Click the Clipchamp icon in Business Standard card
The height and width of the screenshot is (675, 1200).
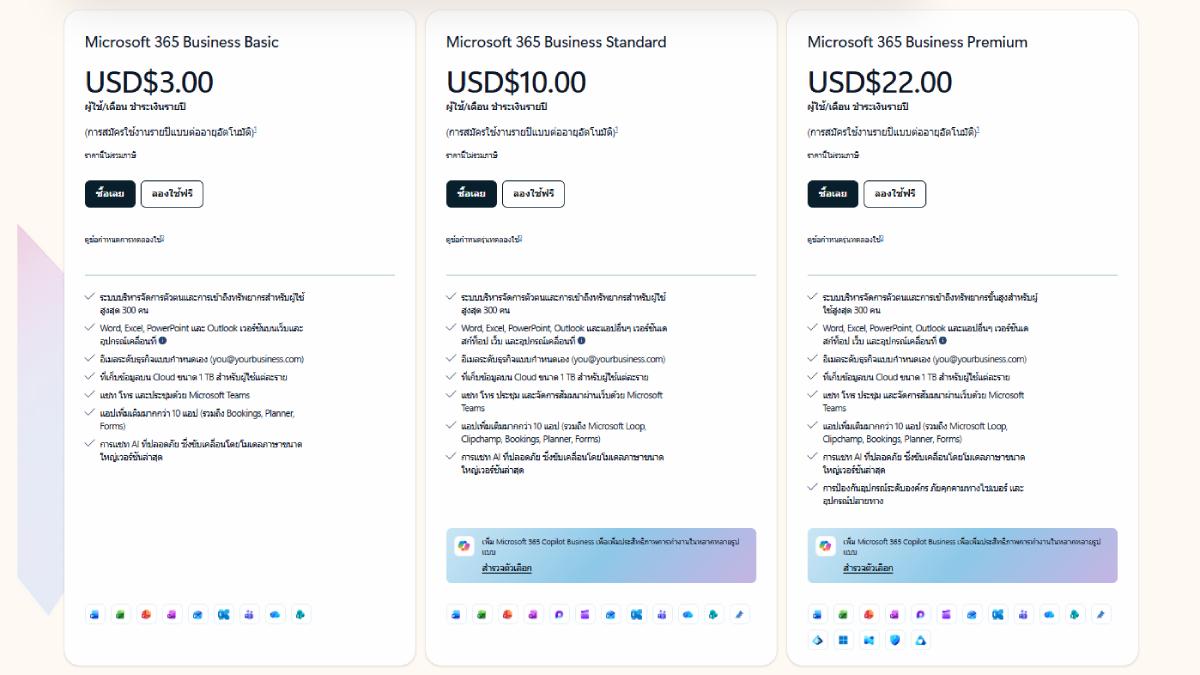tap(585, 614)
